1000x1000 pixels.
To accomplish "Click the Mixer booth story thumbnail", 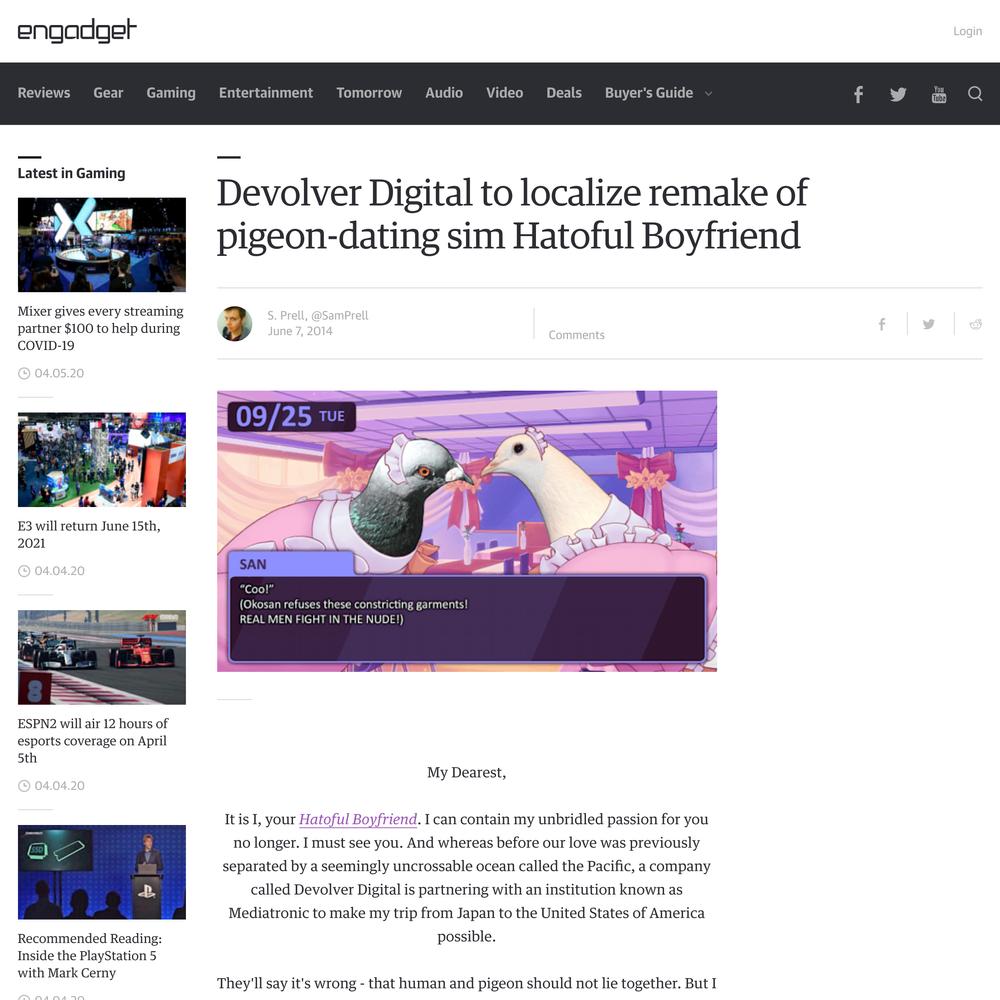I will [102, 245].
